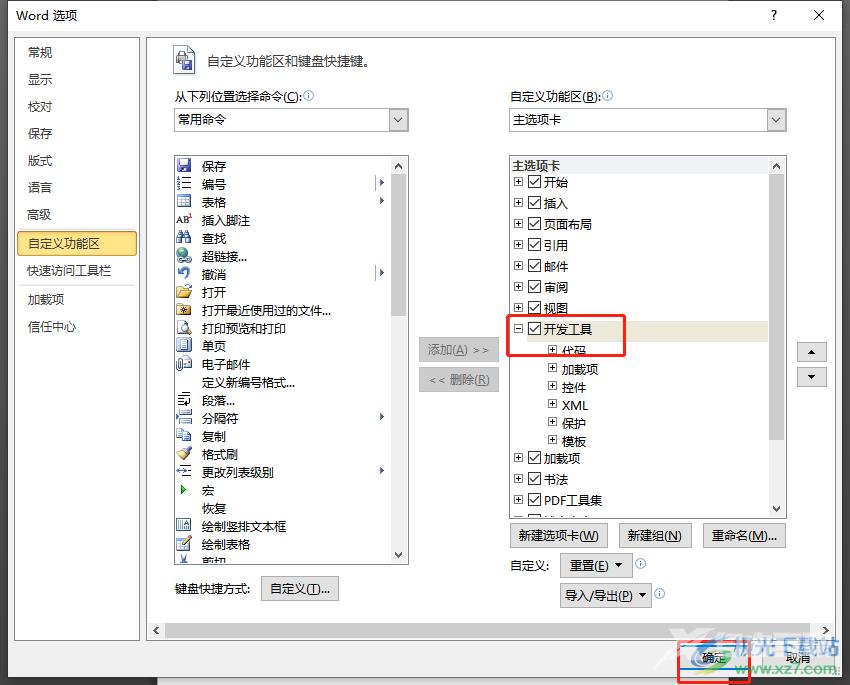The image size is (850, 685).
Task: Select the 打开 folder icon
Action: click(x=184, y=292)
